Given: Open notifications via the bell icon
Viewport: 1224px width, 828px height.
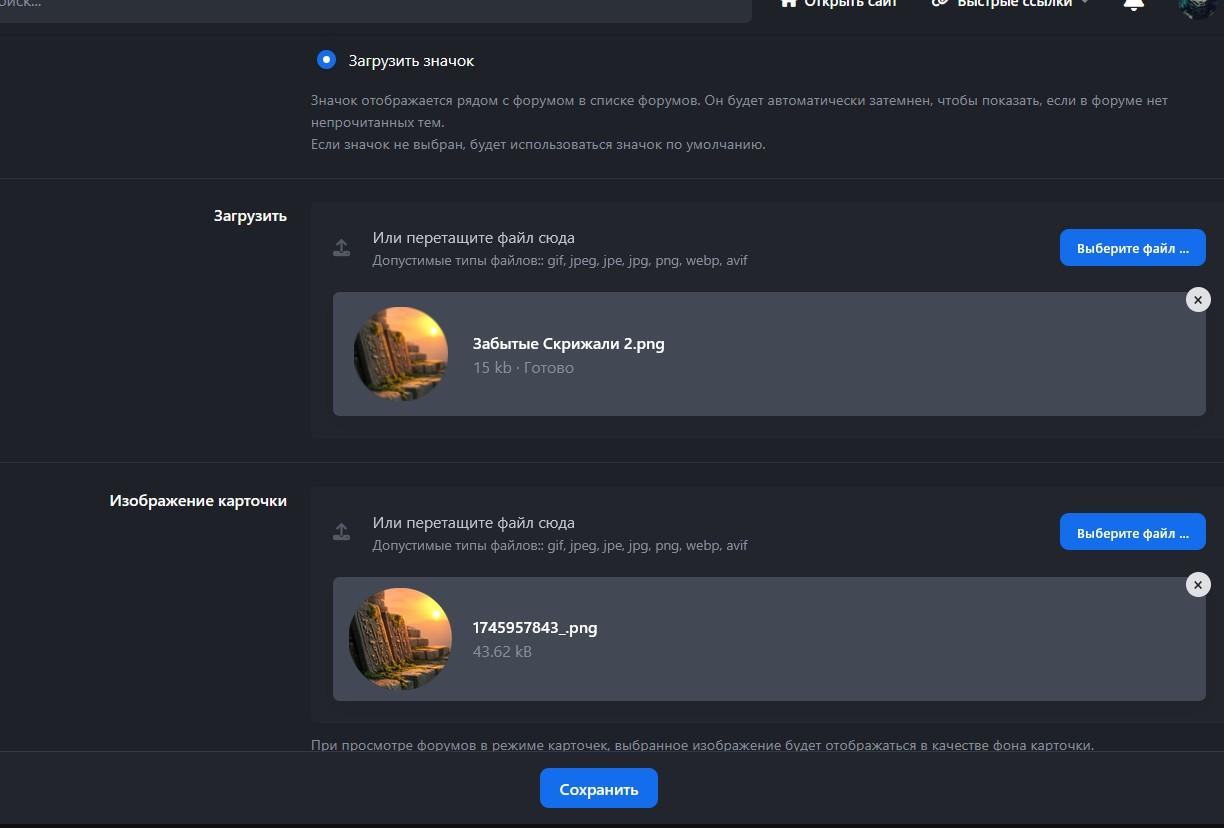Looking at the screenshot, I should pyautogui.click(x=1133, y=5).
